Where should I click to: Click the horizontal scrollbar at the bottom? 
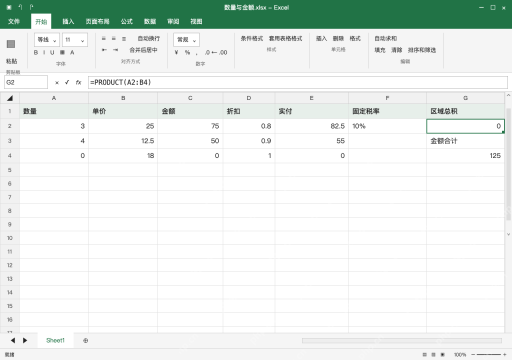tap(402, 340)
